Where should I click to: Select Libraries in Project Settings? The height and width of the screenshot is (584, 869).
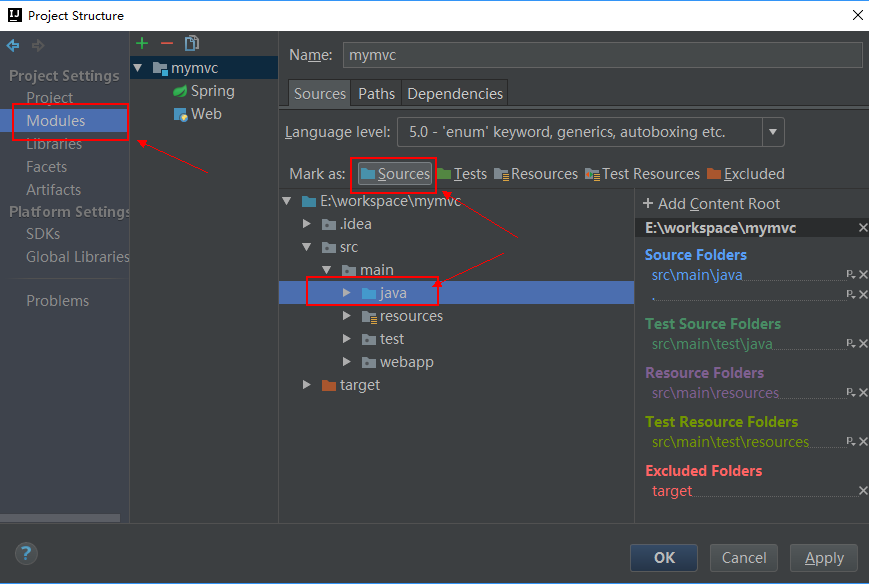[x=54, y=144]
